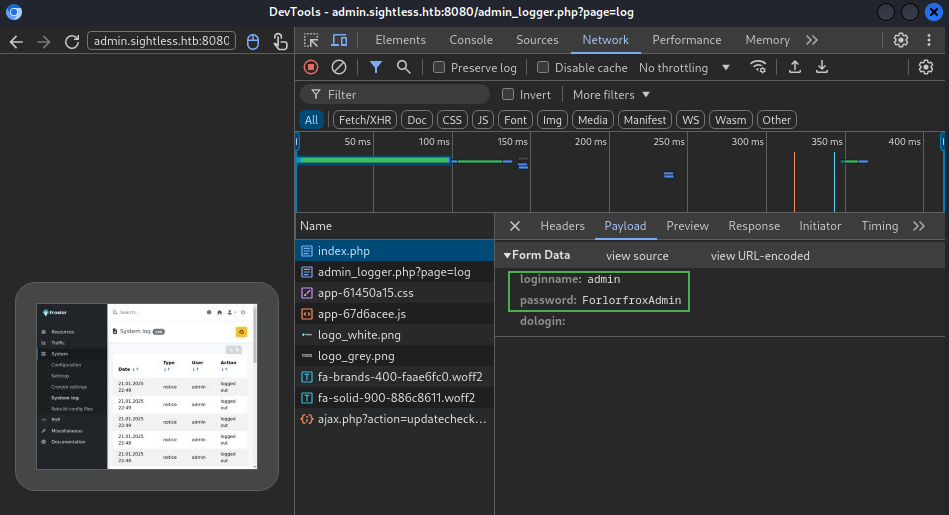Select the All request type filter
Viewport: 949px width, 515px height.
(x=311, y=120)
